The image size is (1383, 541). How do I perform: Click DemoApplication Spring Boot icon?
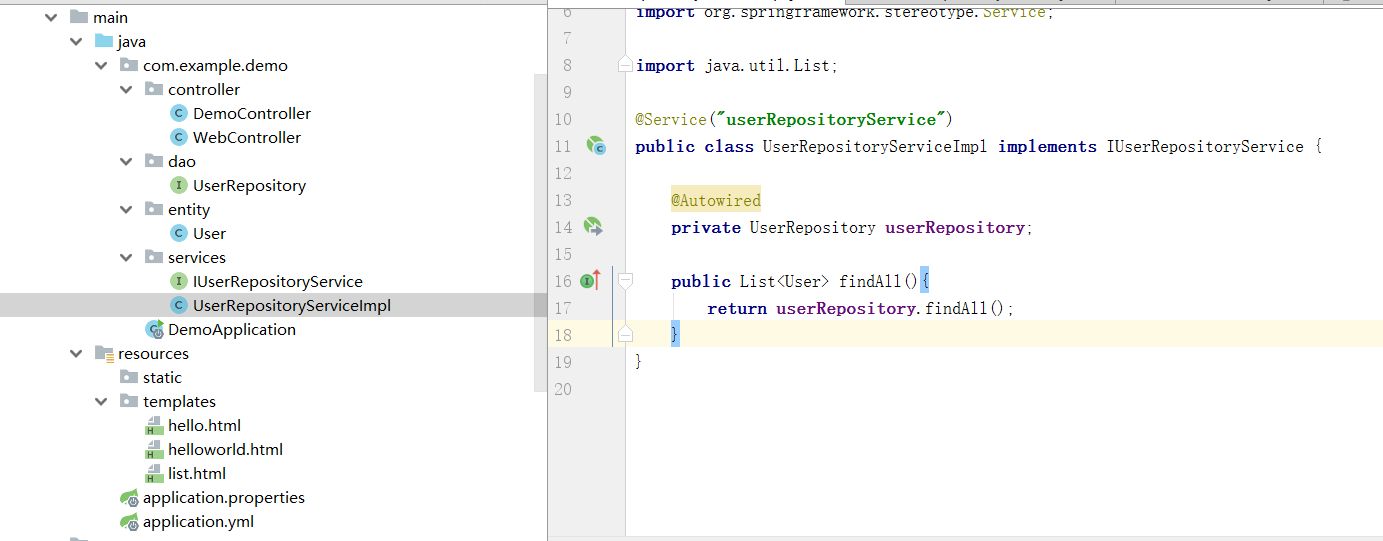(154, 329)
